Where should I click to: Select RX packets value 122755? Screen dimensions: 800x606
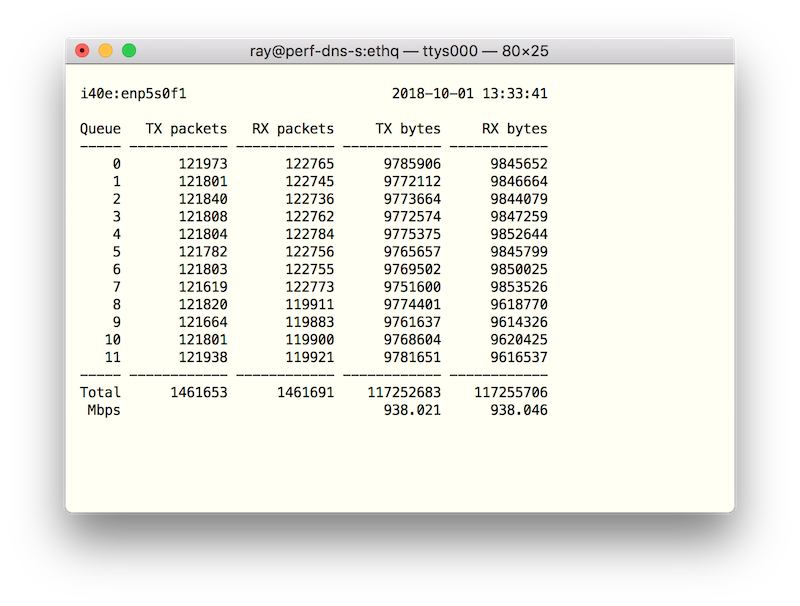click(310, 269)
